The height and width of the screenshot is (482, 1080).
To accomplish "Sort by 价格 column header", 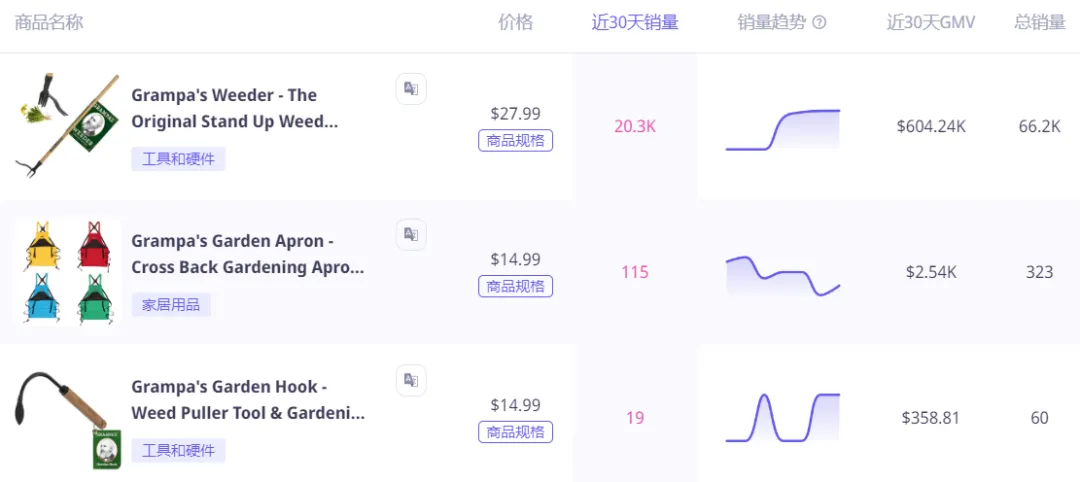I will pyautogui.click(x=516, y=23).
